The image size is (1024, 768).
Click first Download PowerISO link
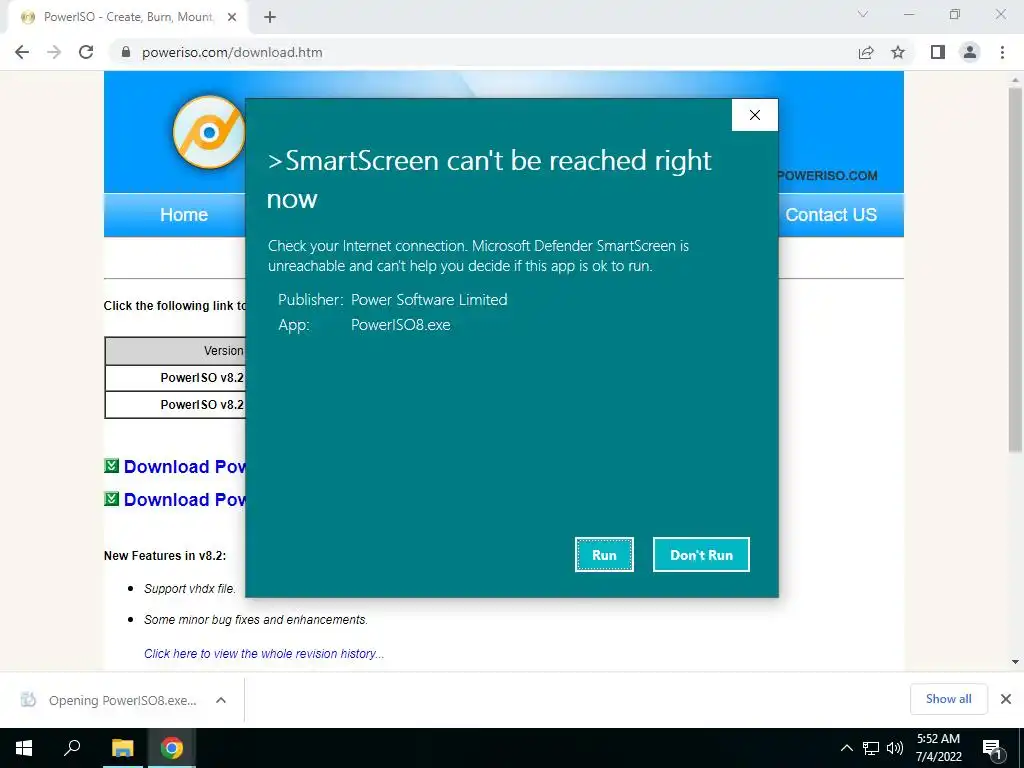(x=185, y=466)
